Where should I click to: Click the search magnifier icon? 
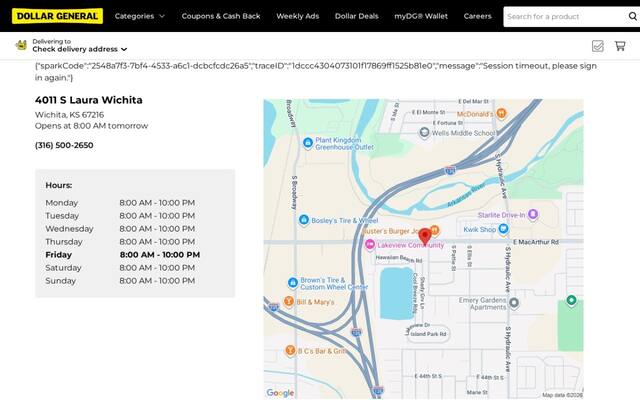point(633,16)
